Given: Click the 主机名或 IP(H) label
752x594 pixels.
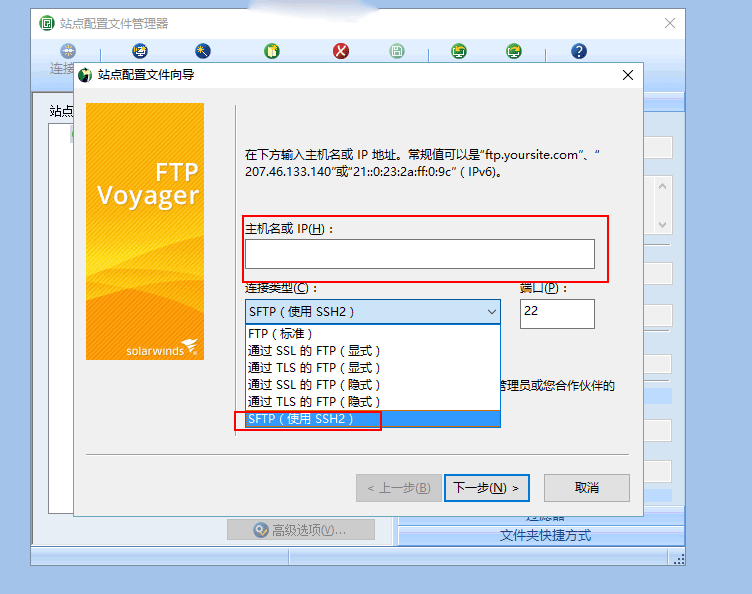Looking at the screenshot, I should click(289, 229).
